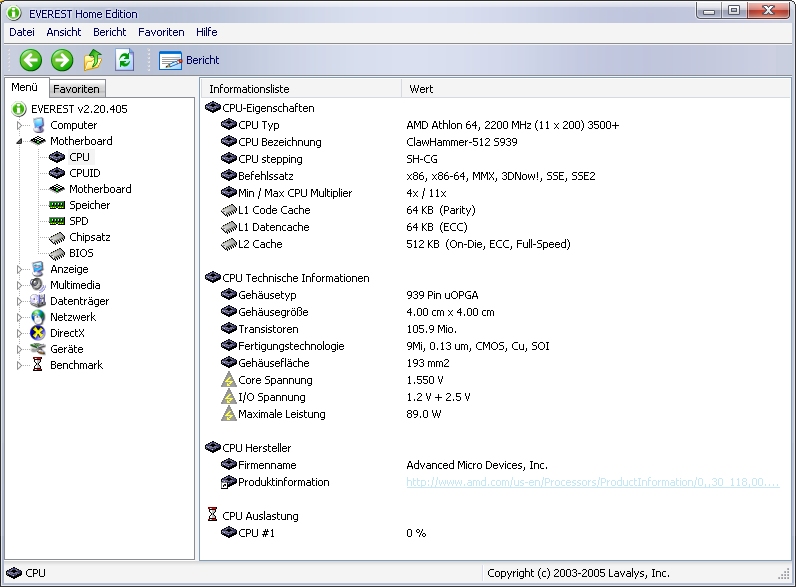Image resolution: width=796 pixels, height=587 pixels.
Task: Click the green Back arrow button
Action: 30,60
